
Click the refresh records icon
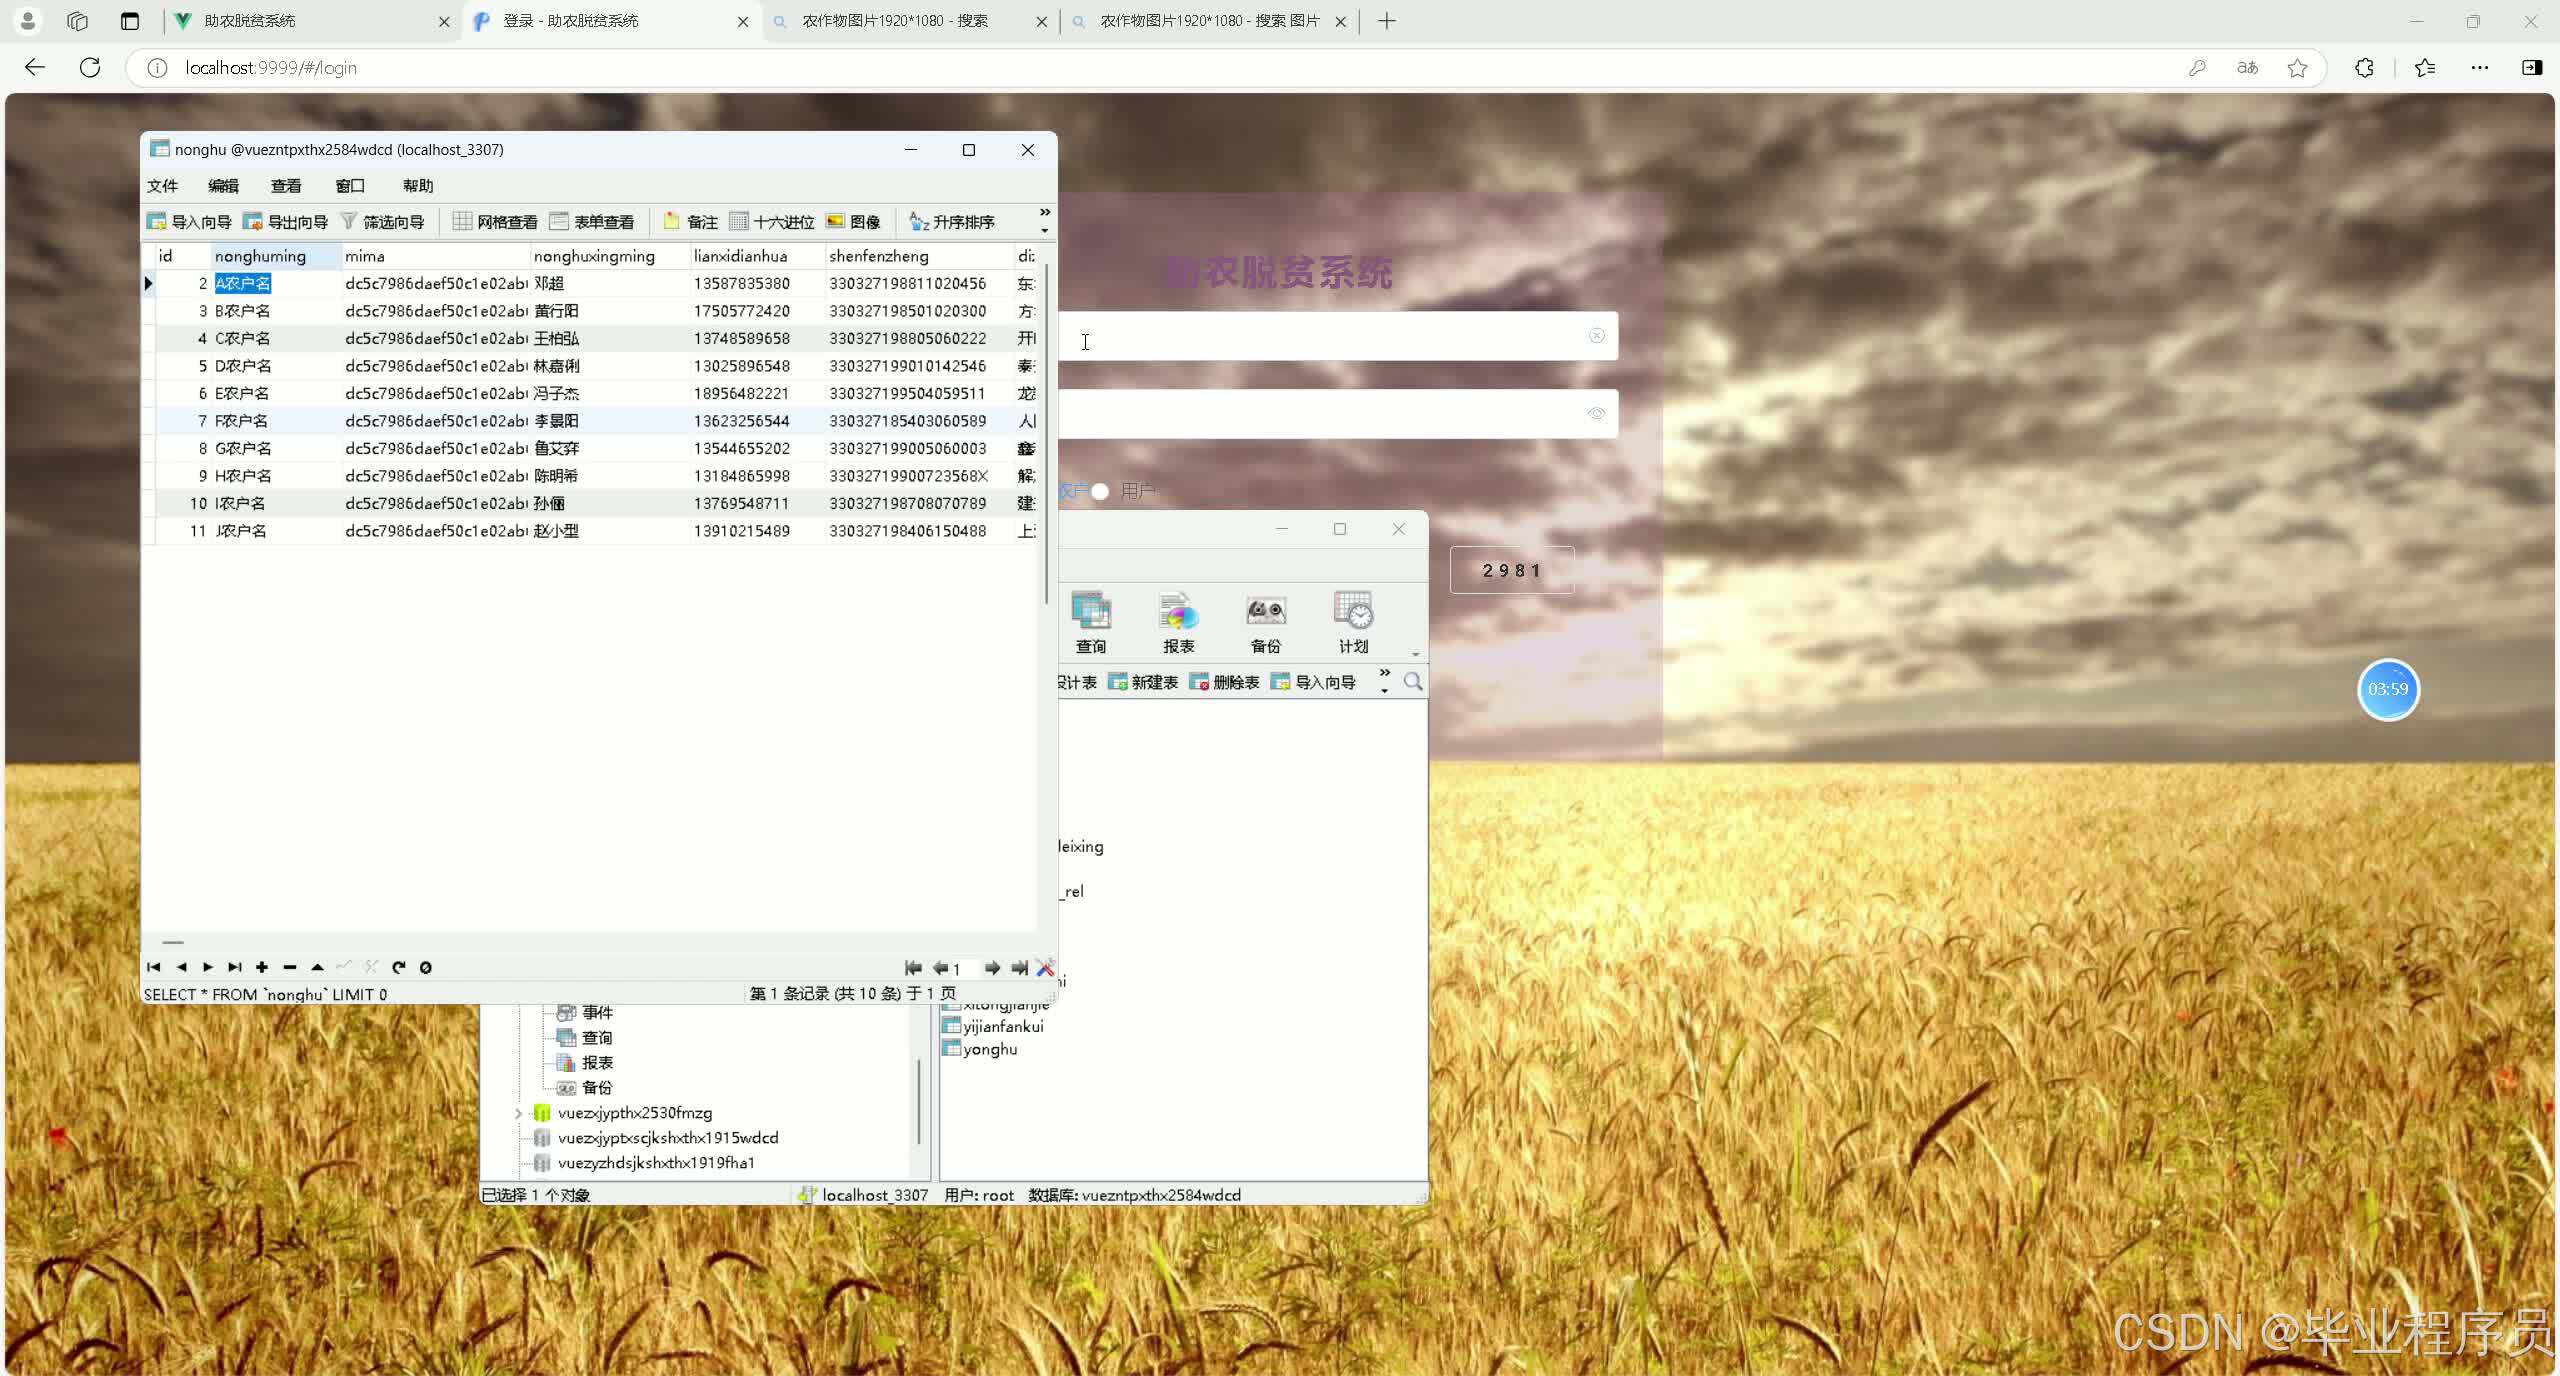click(399, 967)
